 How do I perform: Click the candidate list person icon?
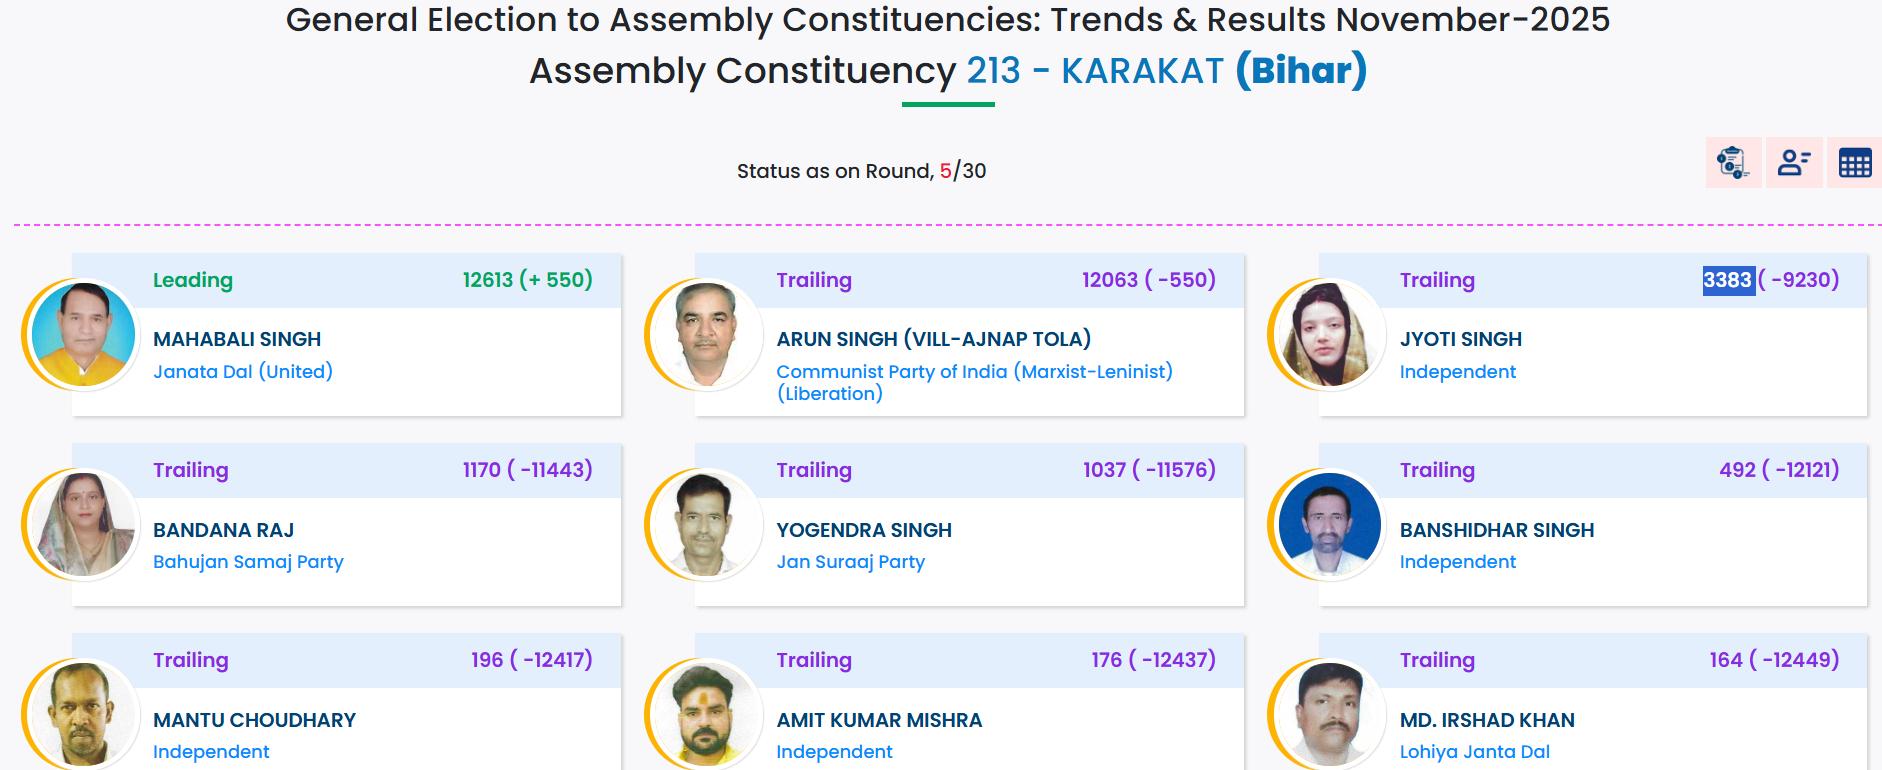(1794, 162)
